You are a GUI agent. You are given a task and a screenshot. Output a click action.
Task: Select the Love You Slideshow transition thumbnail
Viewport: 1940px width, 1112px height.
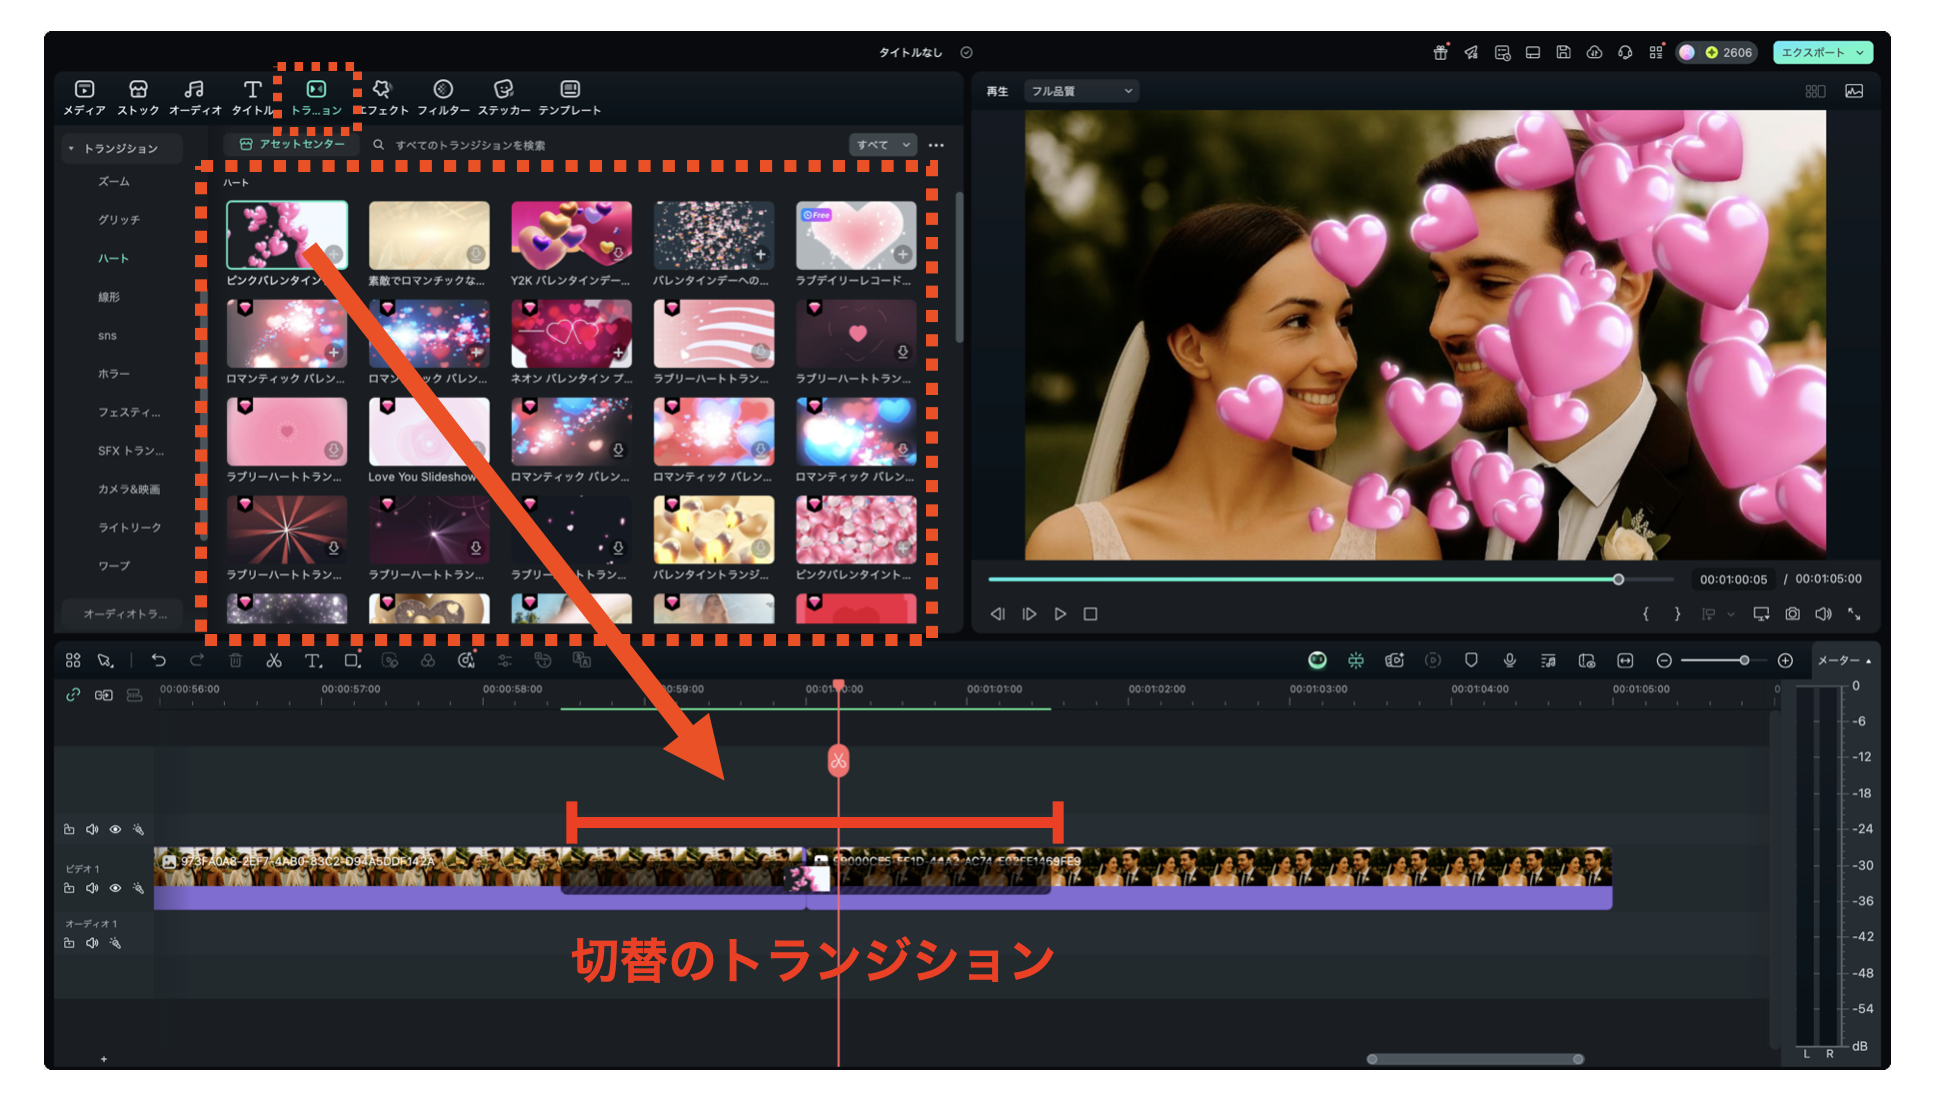tap(429, 432)
